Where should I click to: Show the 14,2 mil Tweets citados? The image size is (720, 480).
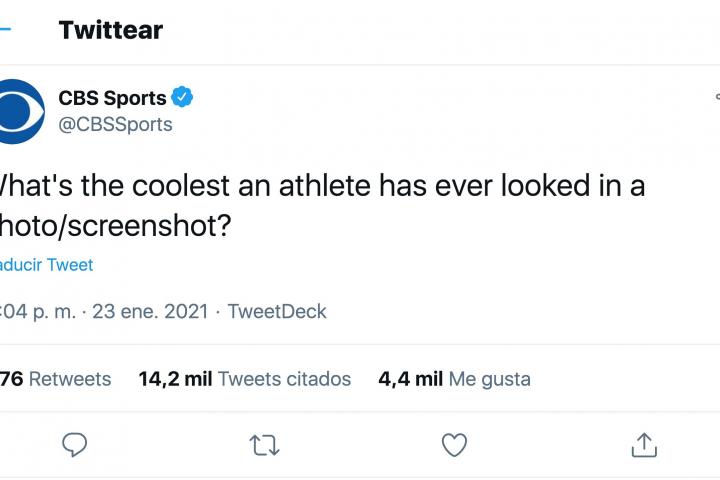coord(245,379)
